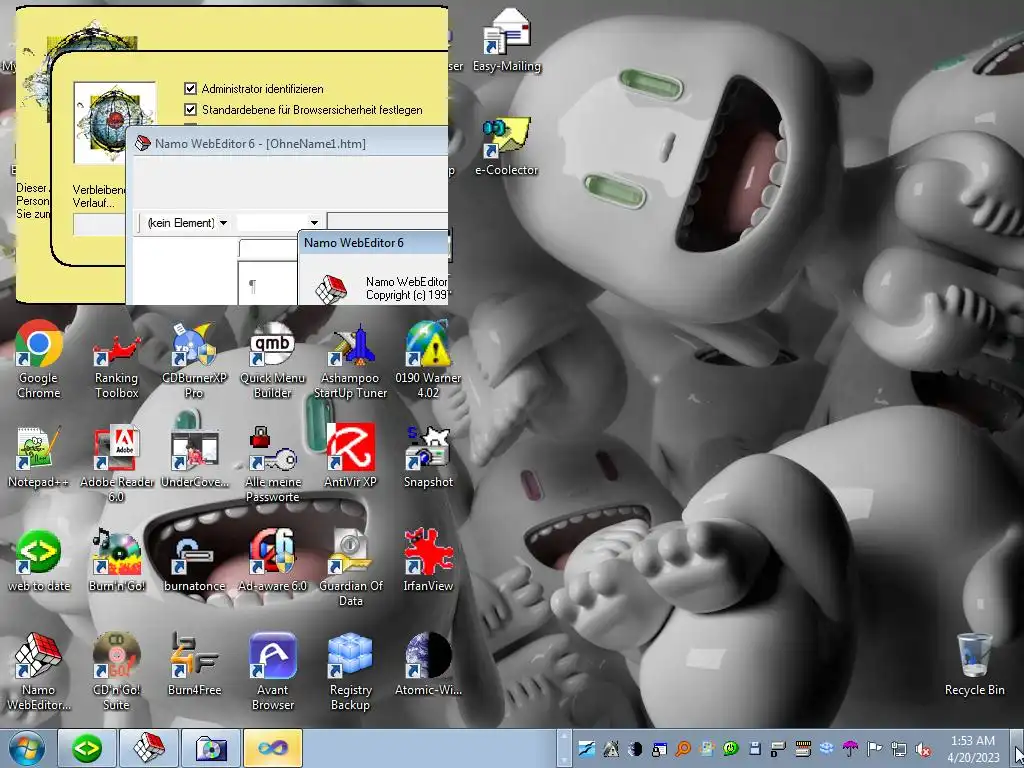Uncheck Administrator identifizieren checkbox
Screen dimensions: 1024x768
click(x=191, y=88)
